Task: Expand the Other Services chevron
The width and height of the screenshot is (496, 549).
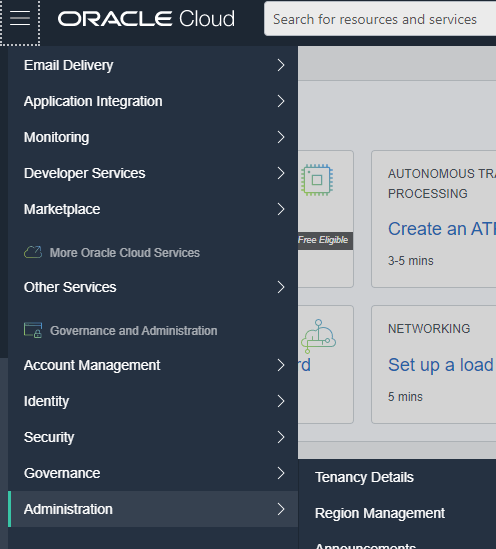Action: [281, 287]
